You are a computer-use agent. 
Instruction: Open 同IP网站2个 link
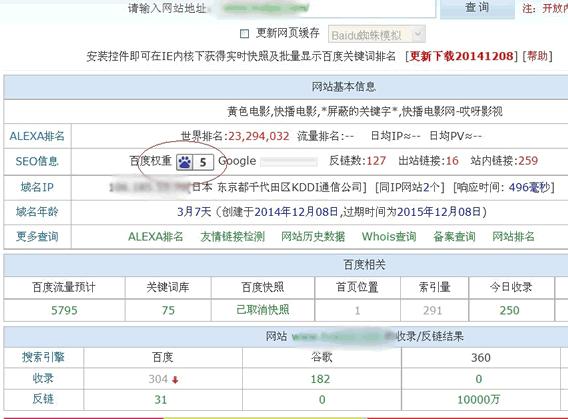pyautogui.click(x=409, y=187)
